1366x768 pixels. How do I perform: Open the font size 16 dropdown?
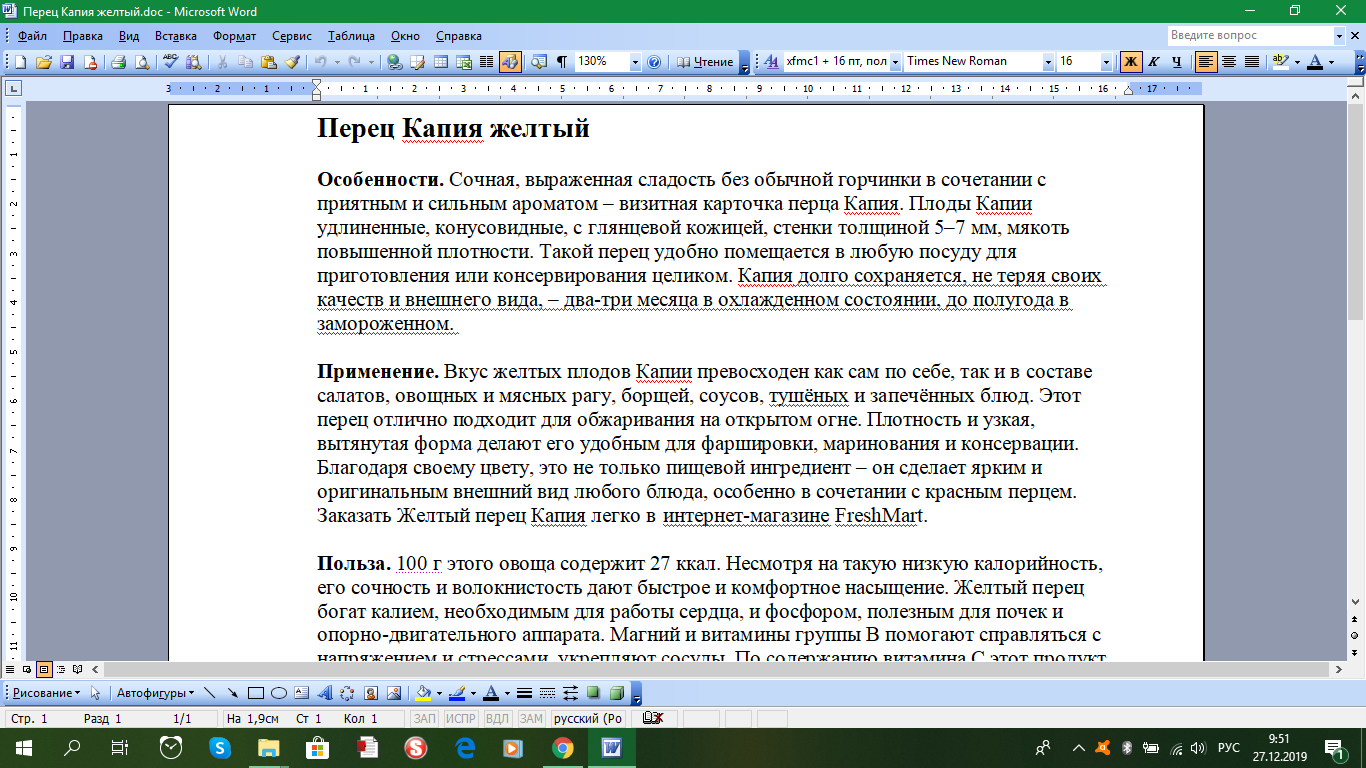pos(1106,61)
